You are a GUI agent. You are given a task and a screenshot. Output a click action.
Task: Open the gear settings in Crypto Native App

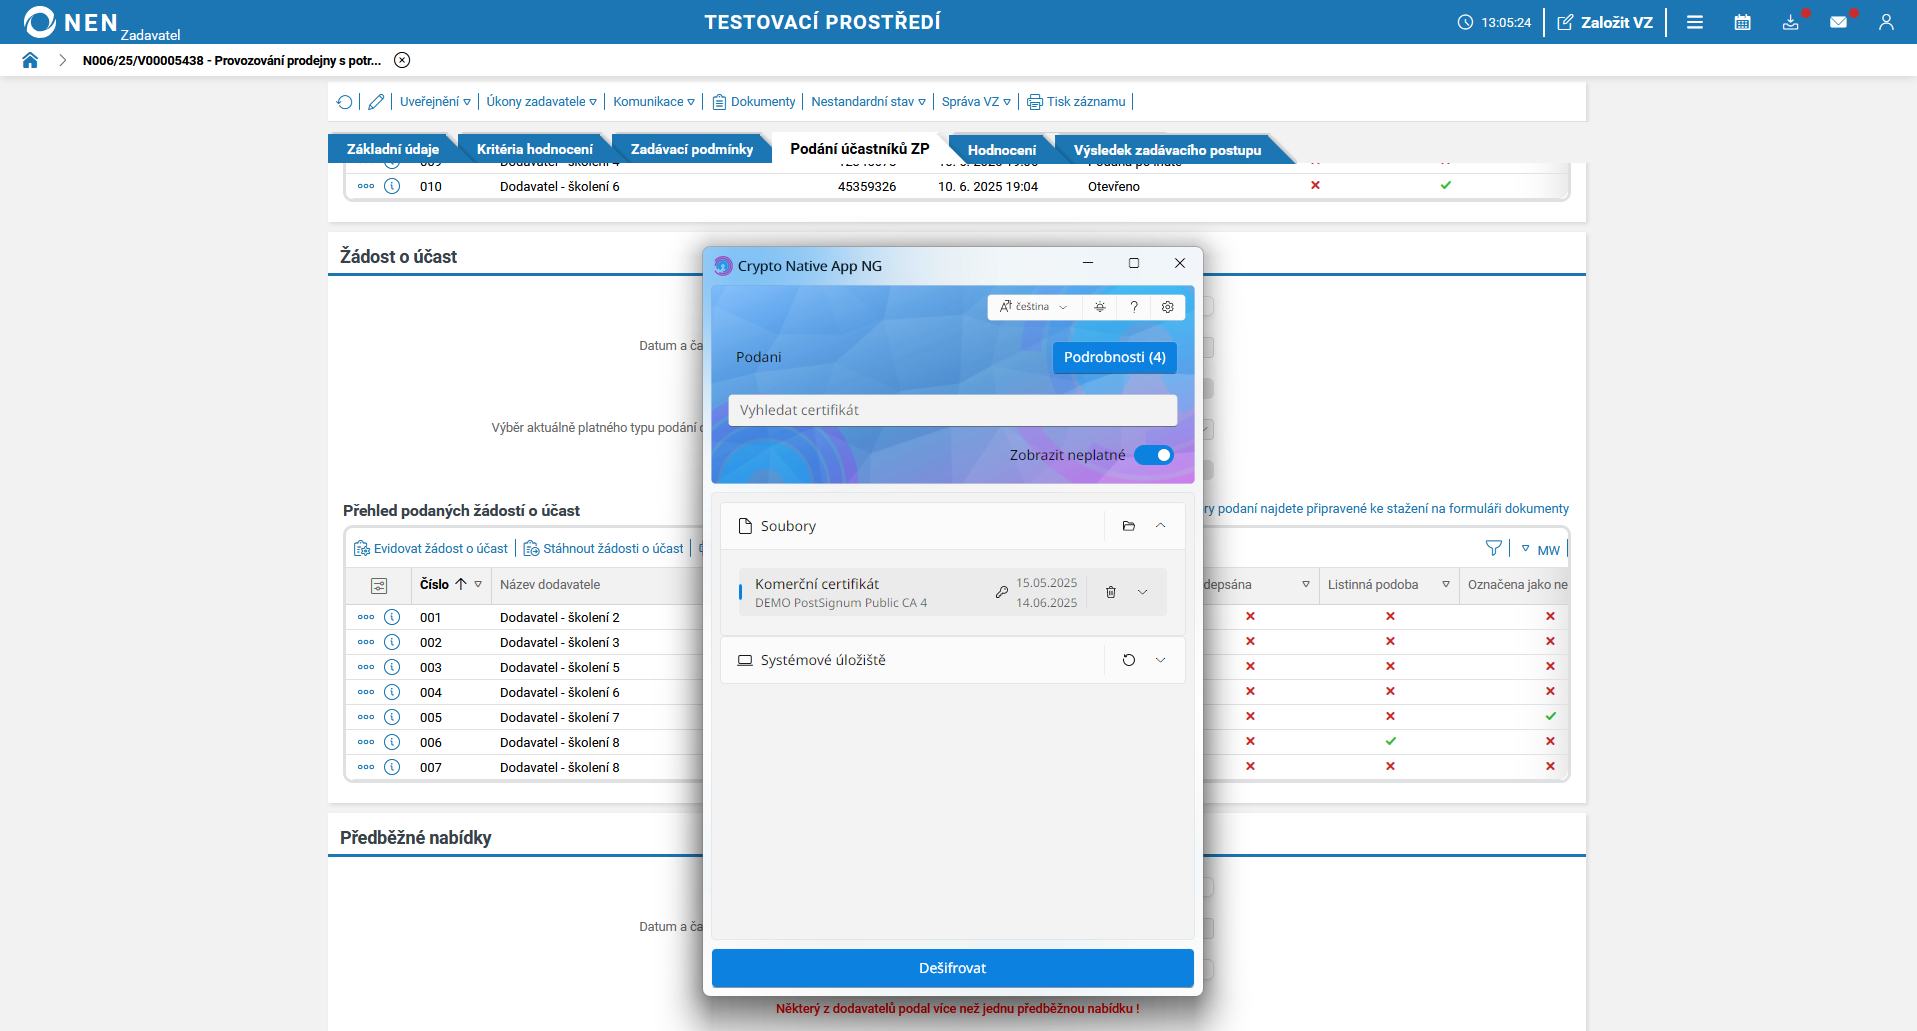1167,307
